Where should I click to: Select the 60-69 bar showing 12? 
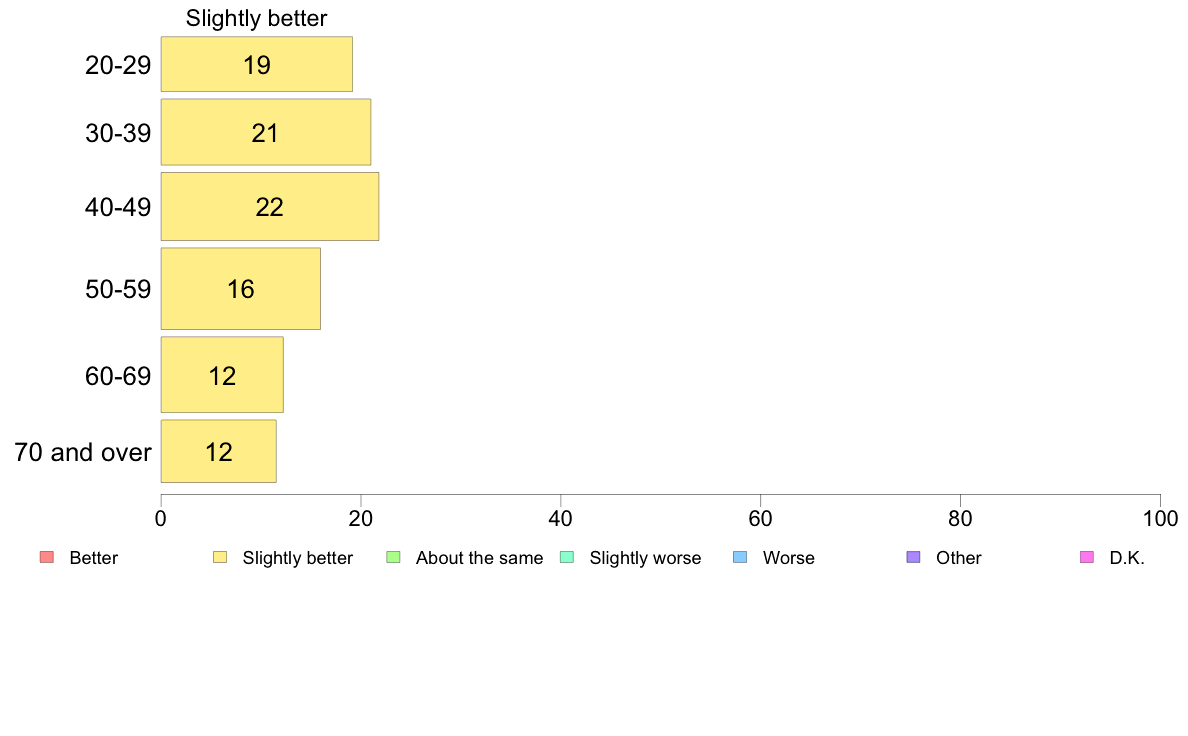point(222,375)
